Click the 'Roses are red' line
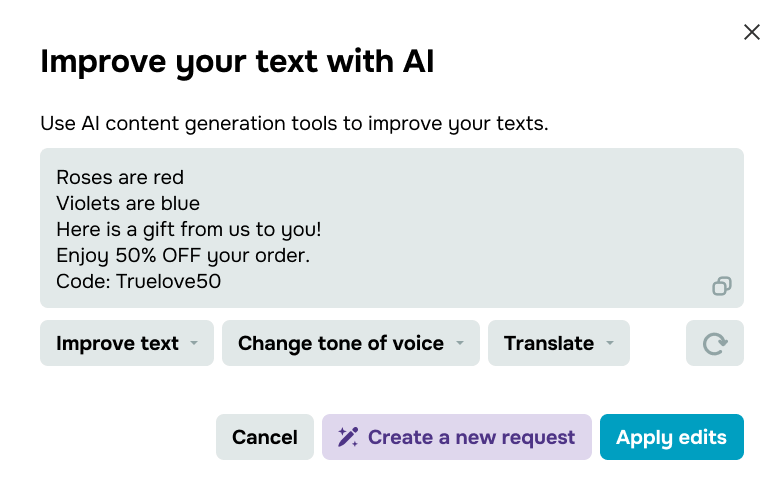Screen dimensions: 784x500 point(120,178)
